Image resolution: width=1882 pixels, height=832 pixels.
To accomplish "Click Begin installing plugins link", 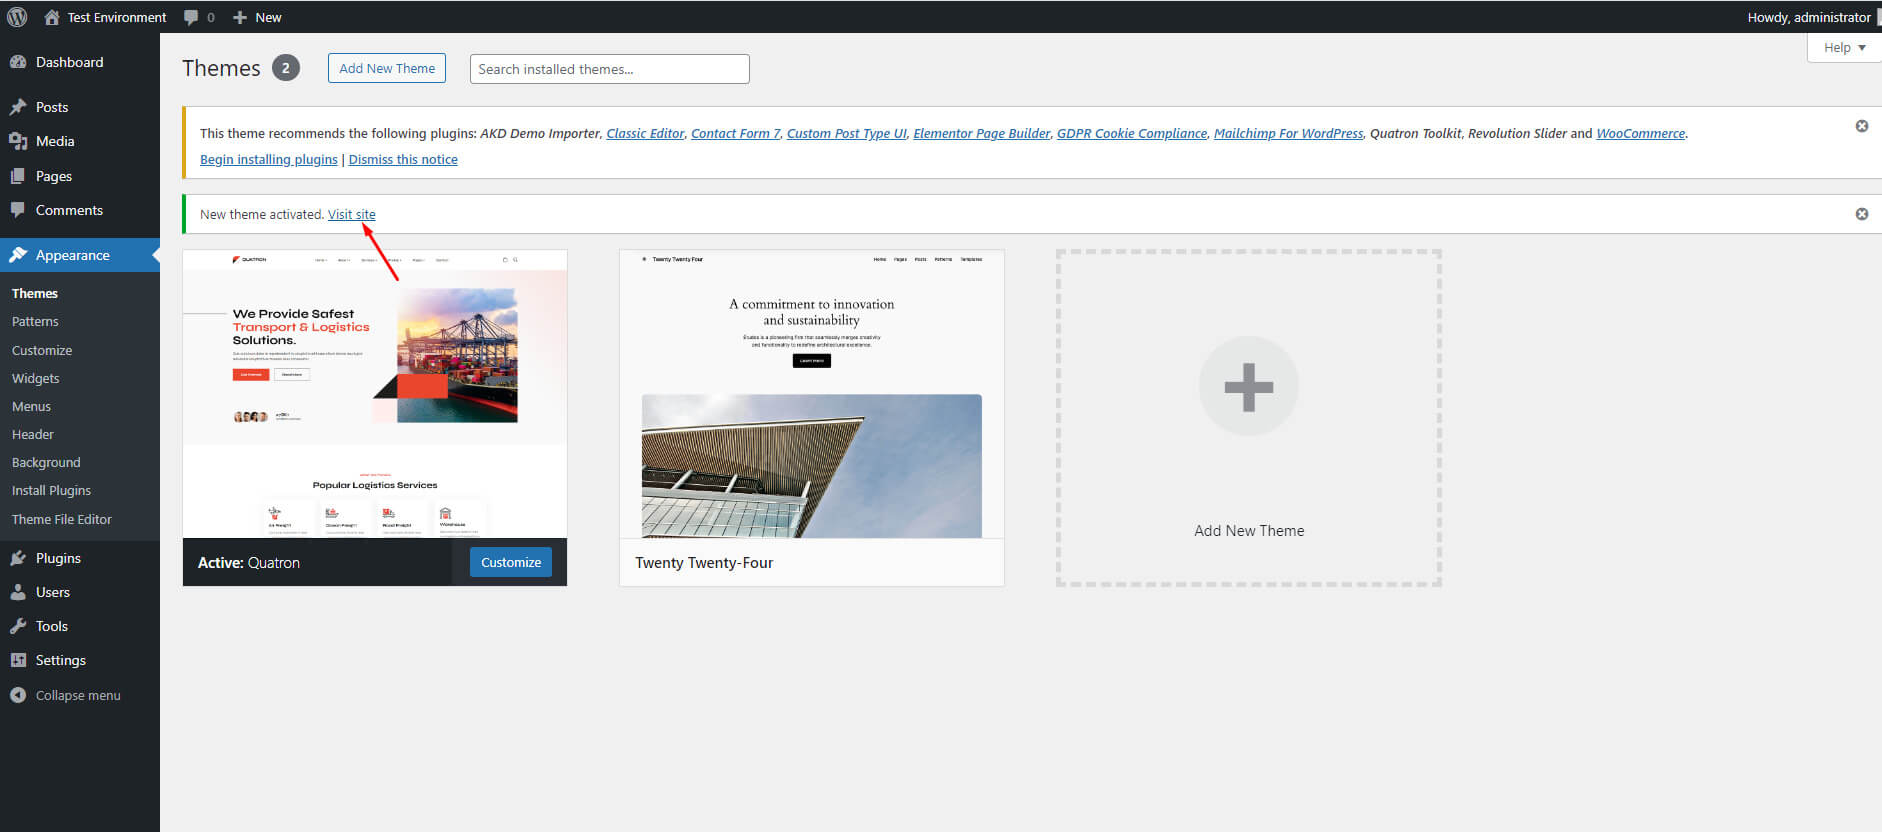I will (269, 159).
